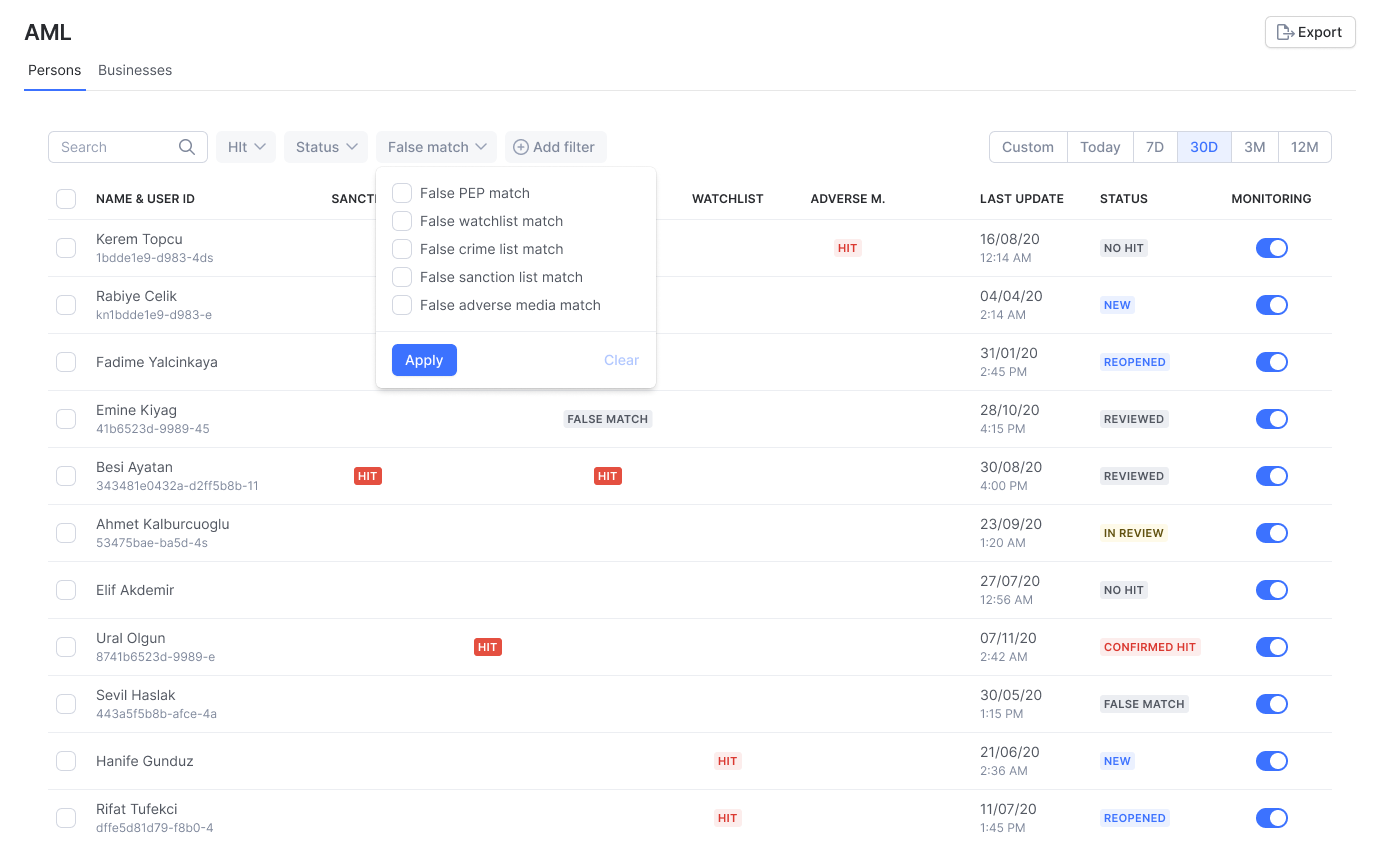The height and width of the screenshot is (860, 1380).
Task: Check the False PEP match option
Action: click(402, 193)
